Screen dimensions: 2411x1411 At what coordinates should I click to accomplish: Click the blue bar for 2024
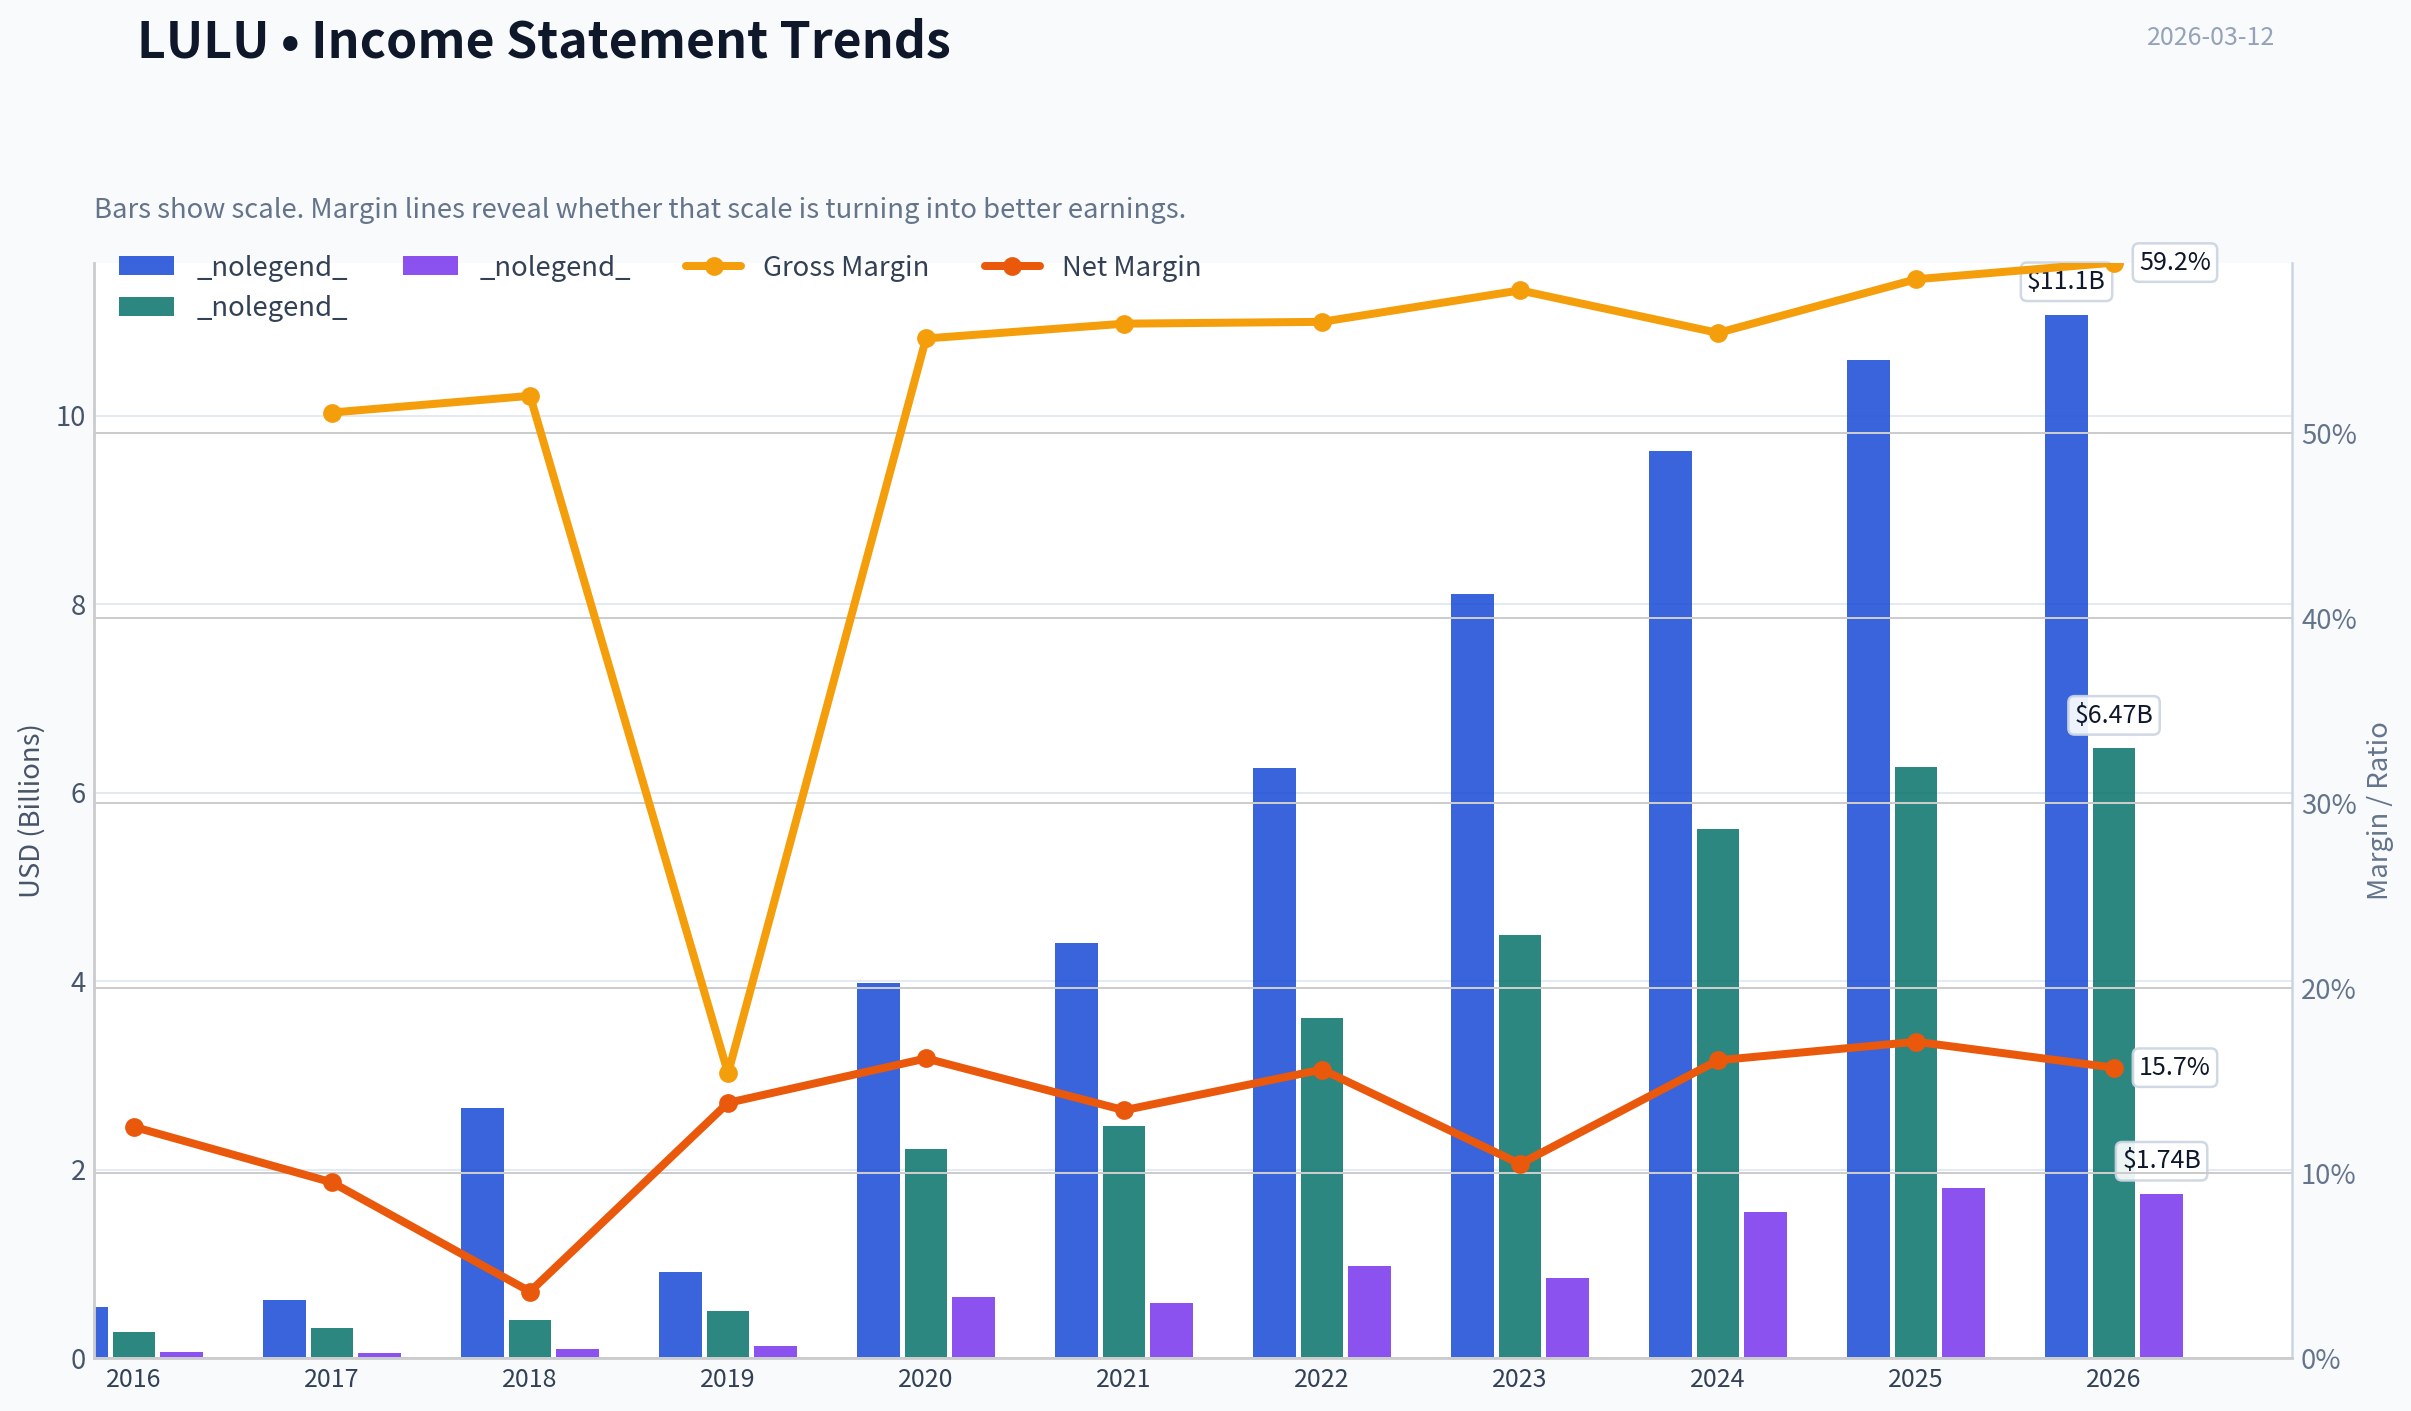click(1670, 904)
